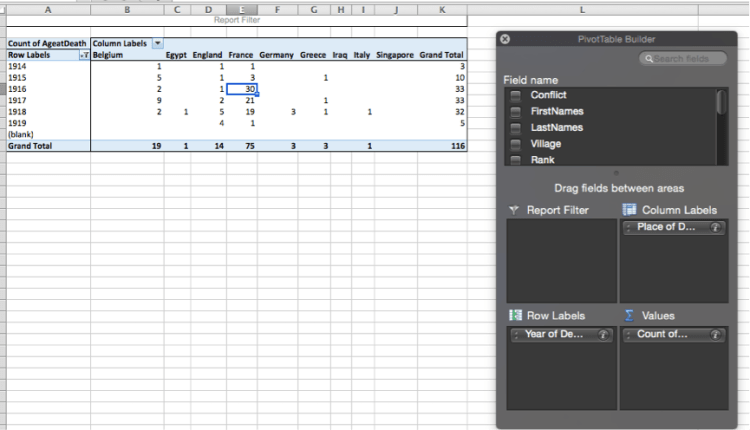Image resolution: width=750 pixels, height=430 pixels.
Task: Select the France column header cell
Action: [241, 56]
